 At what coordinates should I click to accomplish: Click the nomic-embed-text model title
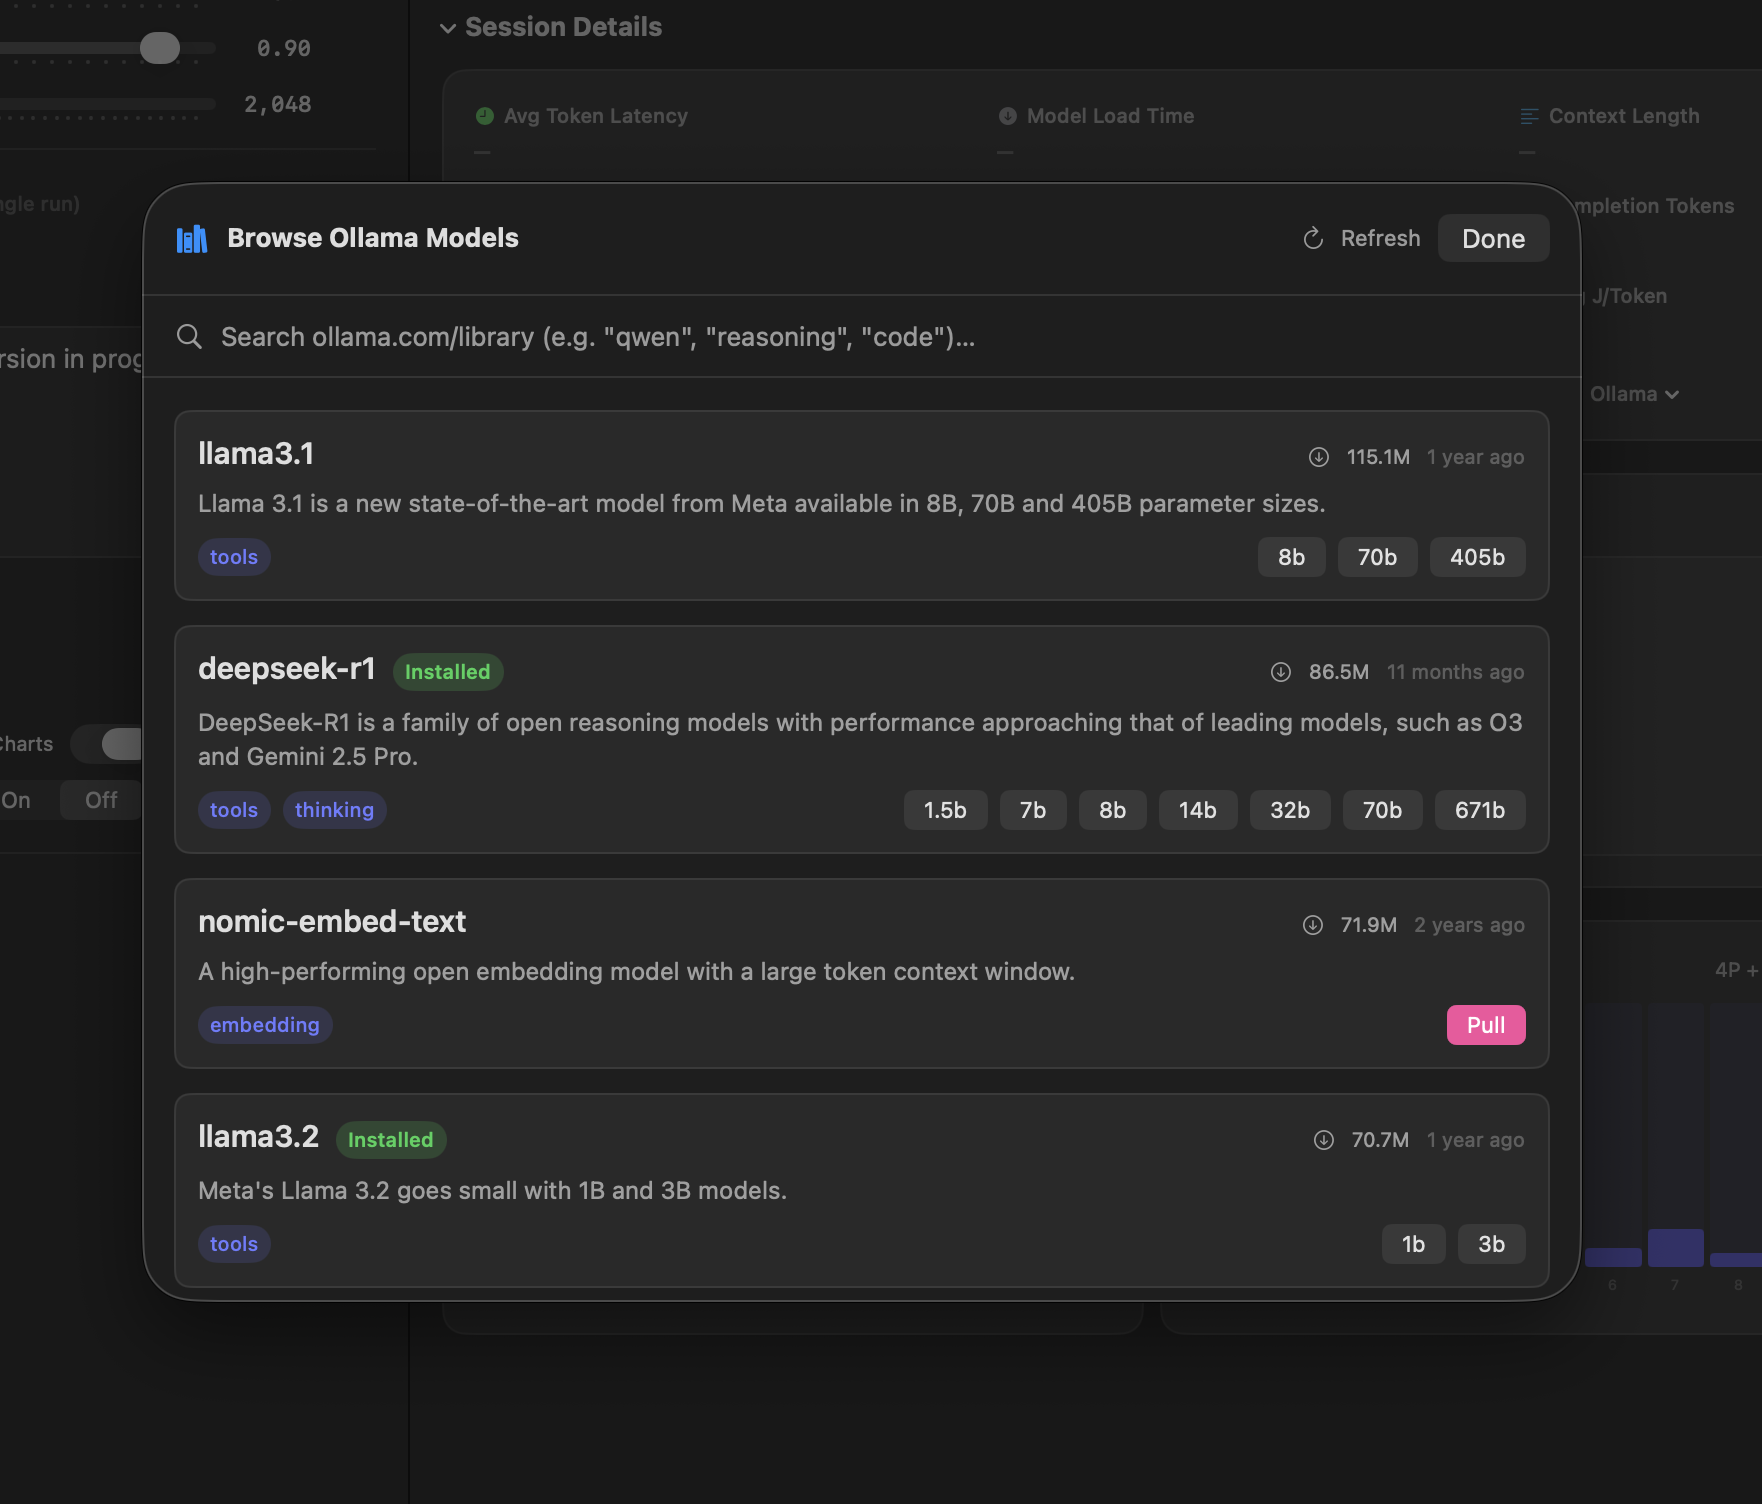point(332,921)
